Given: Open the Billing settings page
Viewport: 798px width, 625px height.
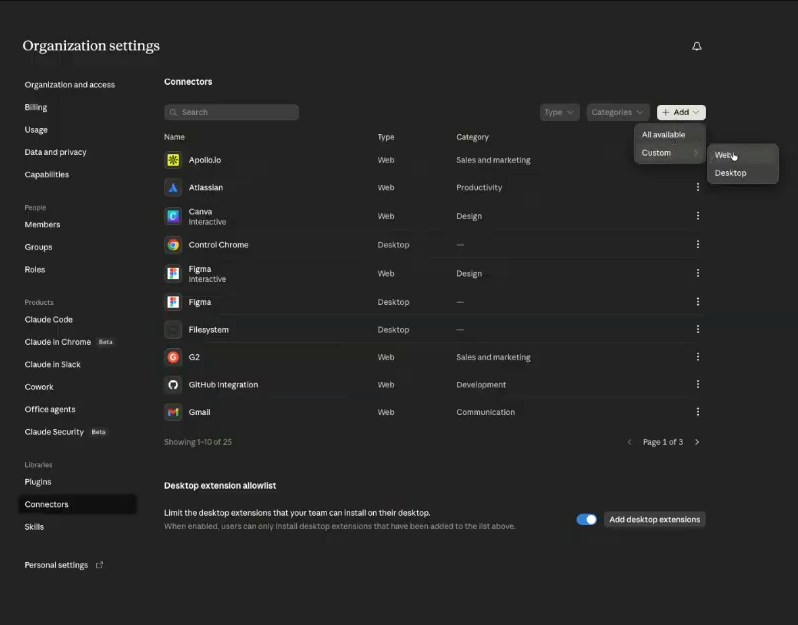Looking at the screenshot, I should click(x=36, y=107).
